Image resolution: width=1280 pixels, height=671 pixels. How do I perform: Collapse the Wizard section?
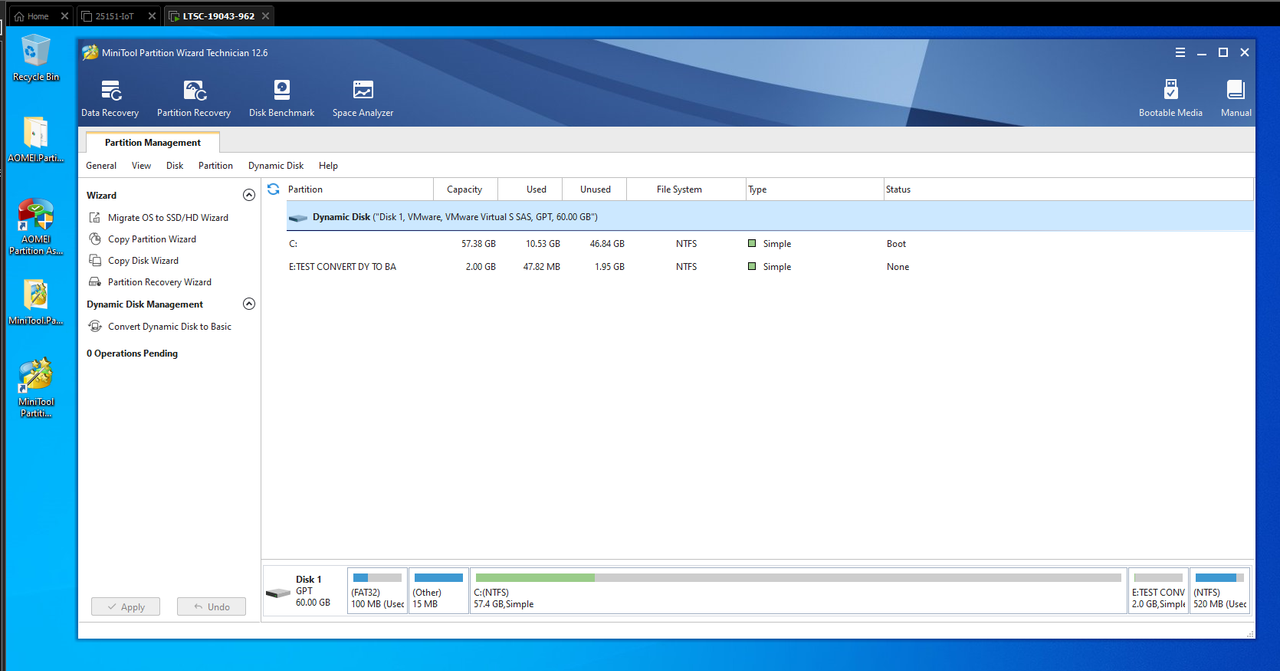[249, 196]
